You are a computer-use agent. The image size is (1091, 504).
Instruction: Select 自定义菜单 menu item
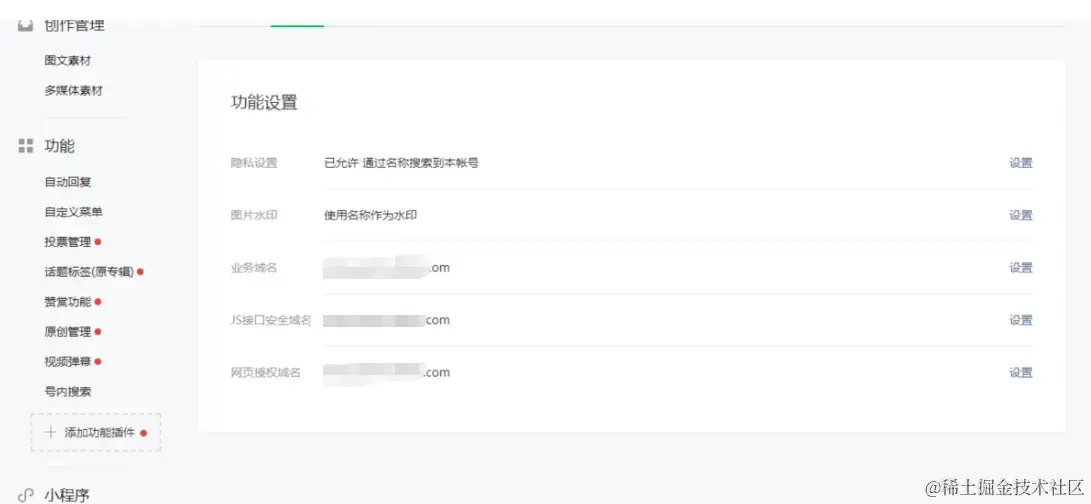point(73,212)
